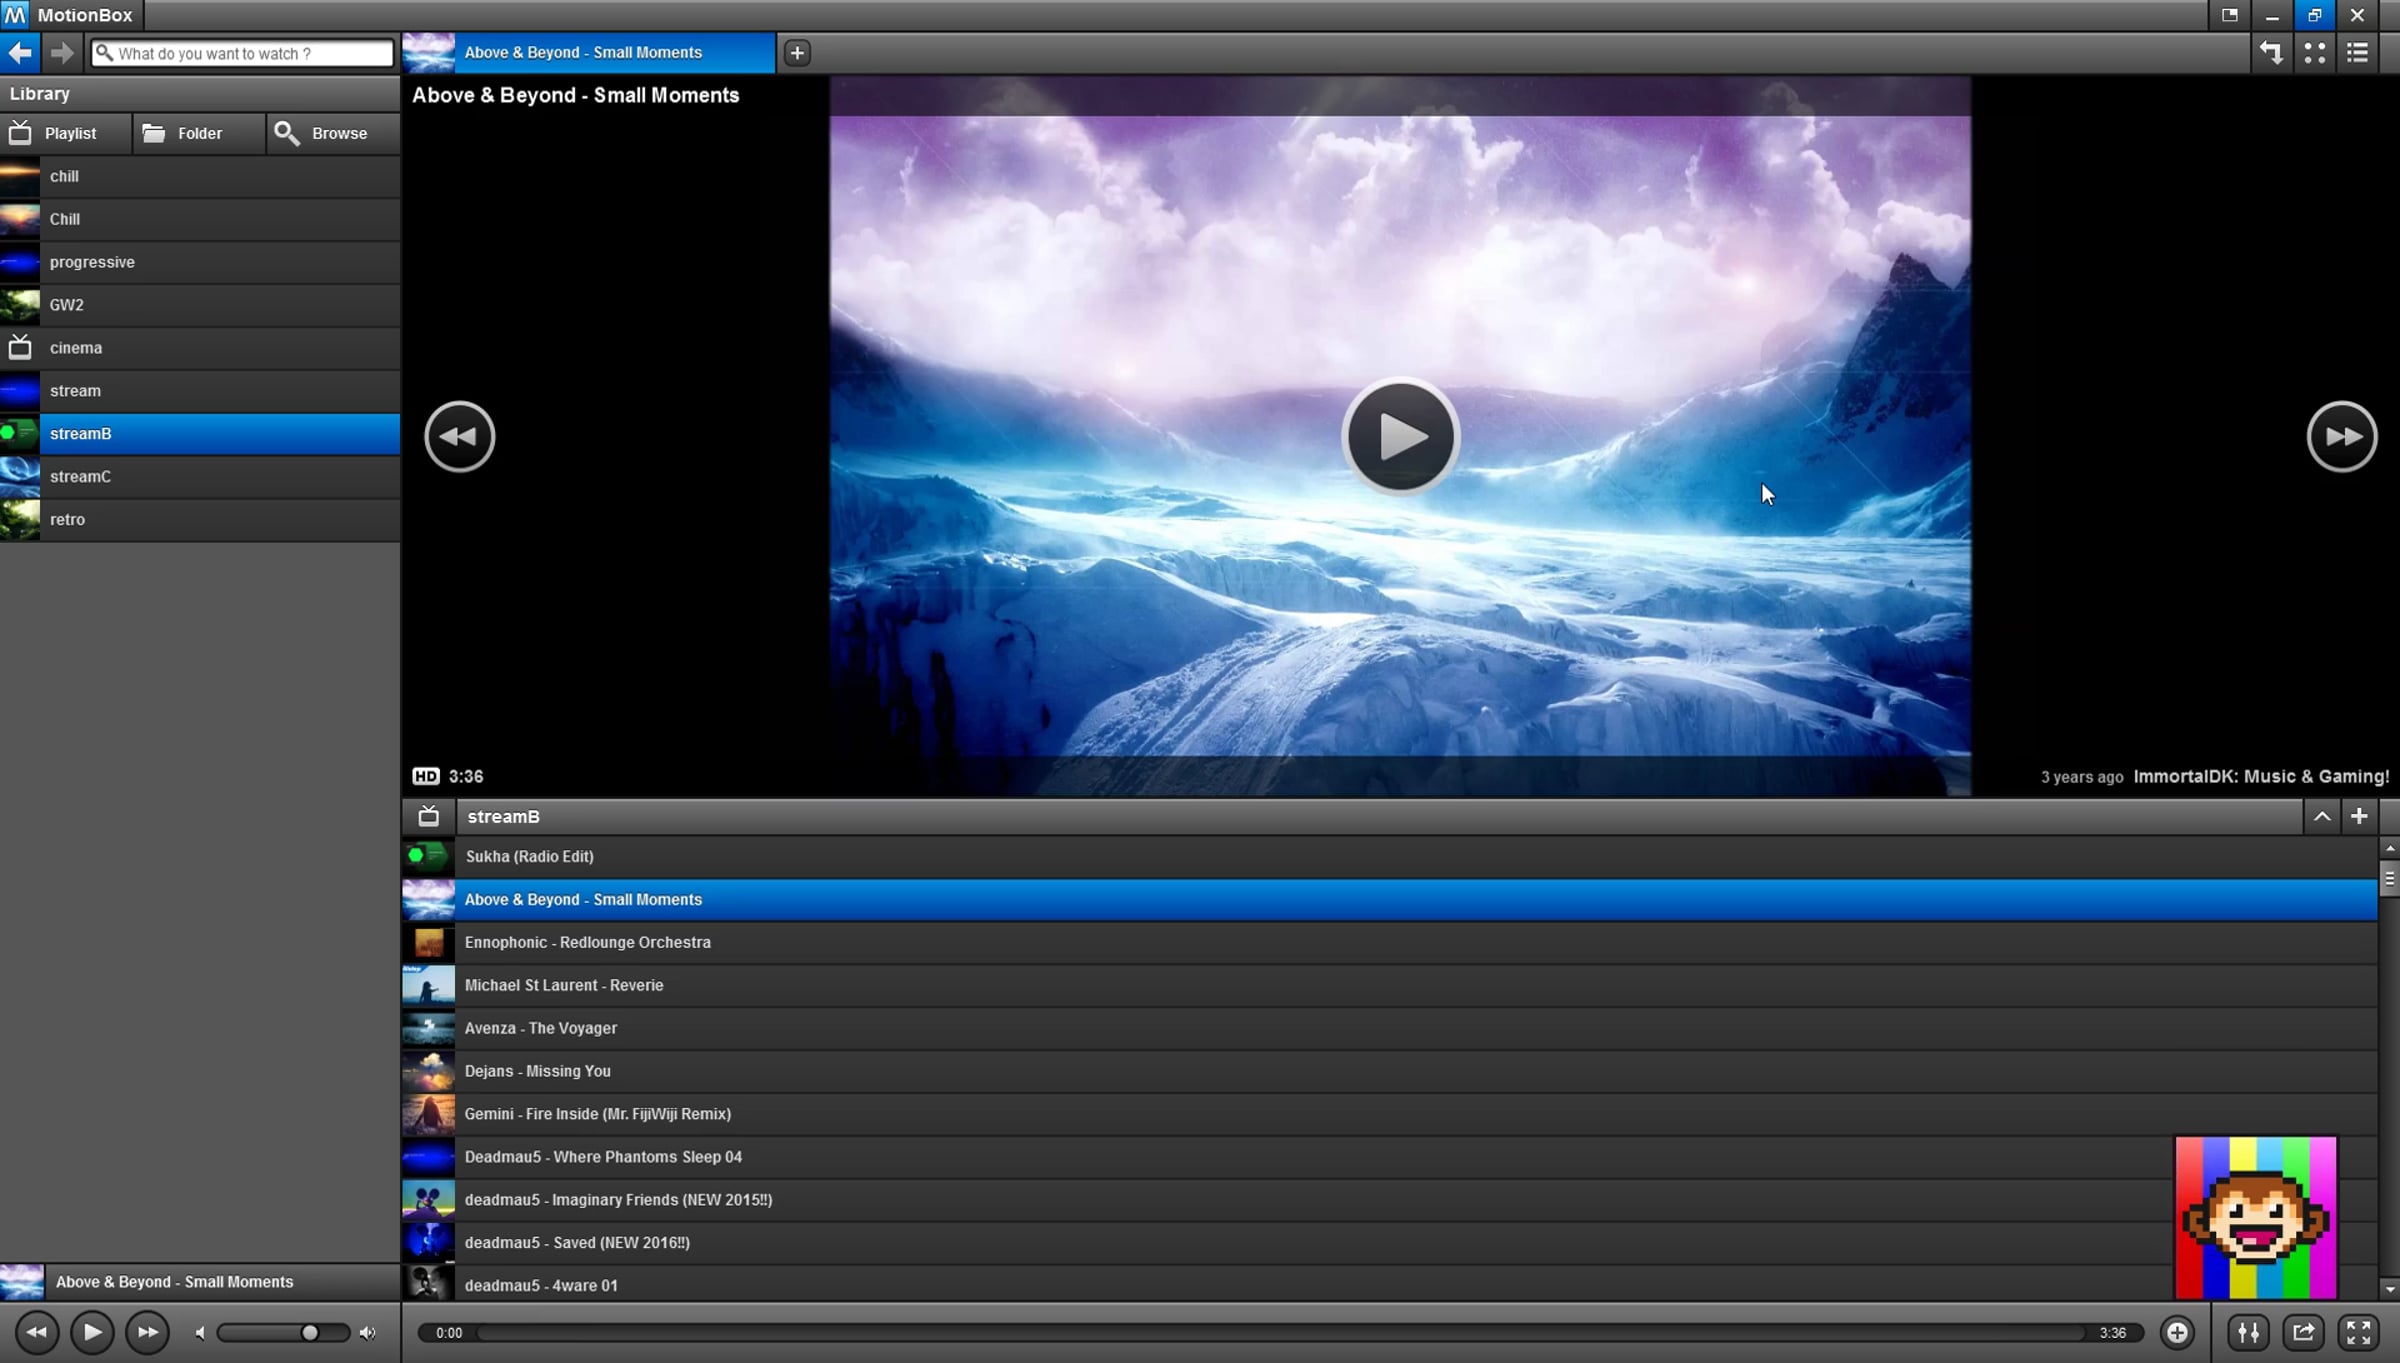
Task: Open list view icon in top toolbar
Action: tap(2358, 53)
